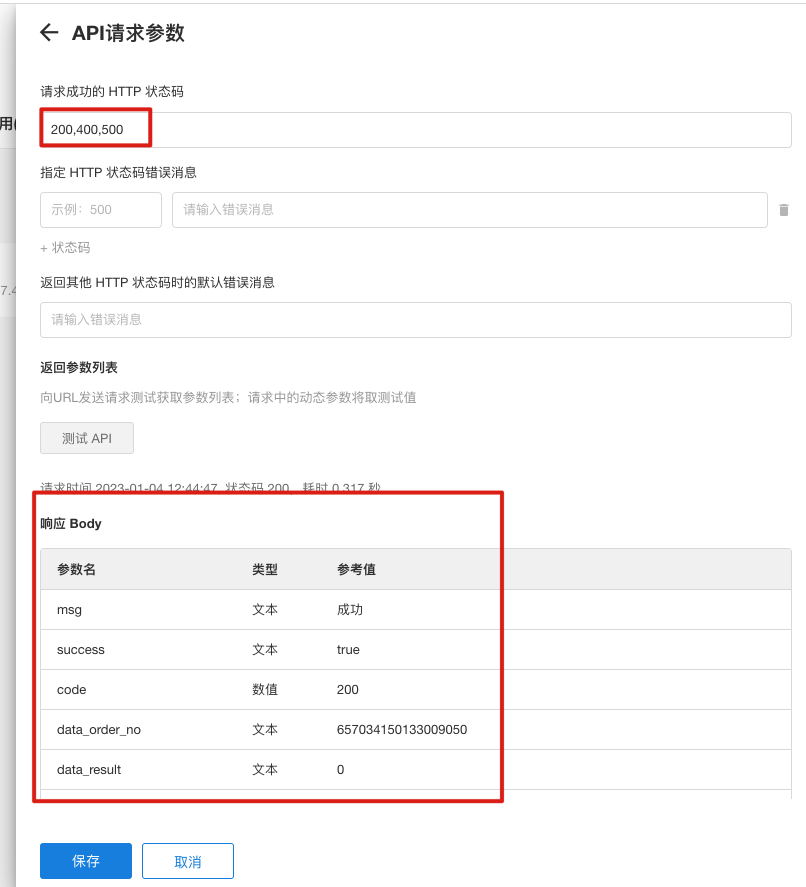Select the msg parameter name cell
This screenshot has width=806, height=887.
tap(70, 610)
